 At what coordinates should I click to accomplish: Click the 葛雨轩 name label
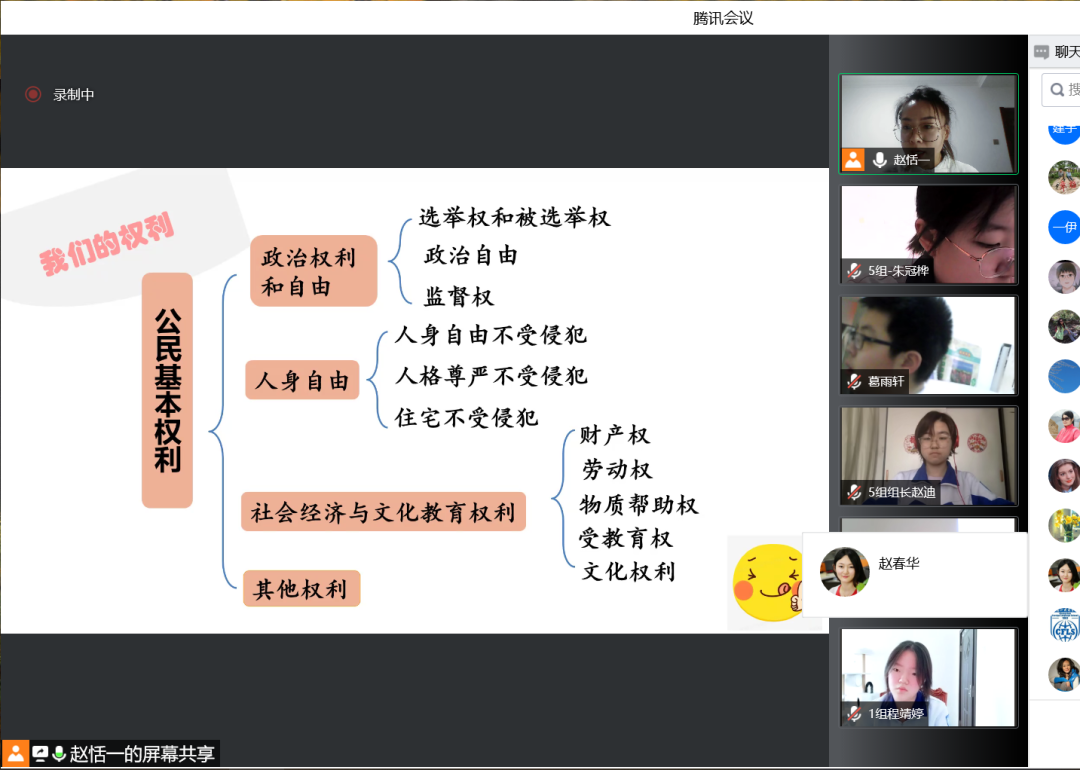[886, 382]
